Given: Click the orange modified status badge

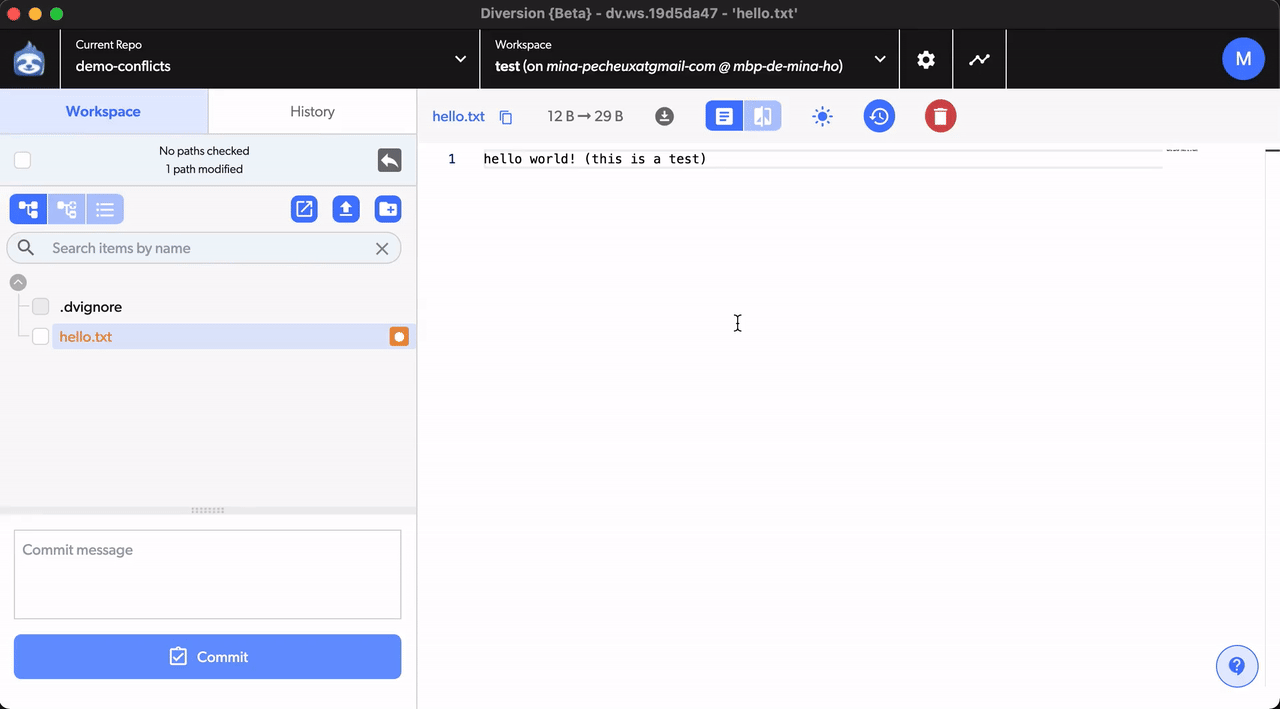Looking at the screenshot, I should (399, 337).
